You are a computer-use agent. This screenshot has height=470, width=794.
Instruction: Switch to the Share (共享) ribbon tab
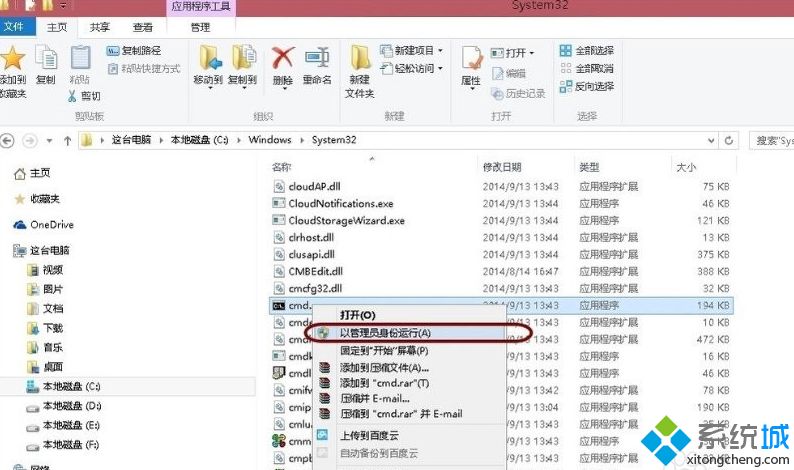[x=100, y=27]
